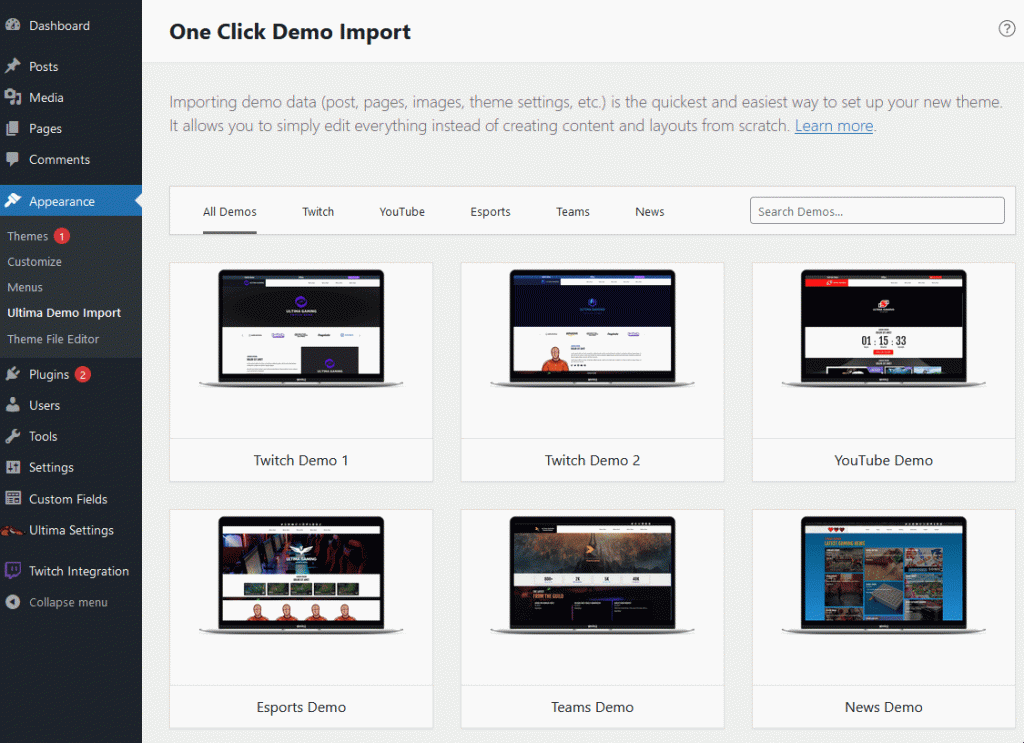The width and height of the screenshot is (1024, 743).
Task: Select the YouTube Demo laptop preview
Action: (883, 328)
